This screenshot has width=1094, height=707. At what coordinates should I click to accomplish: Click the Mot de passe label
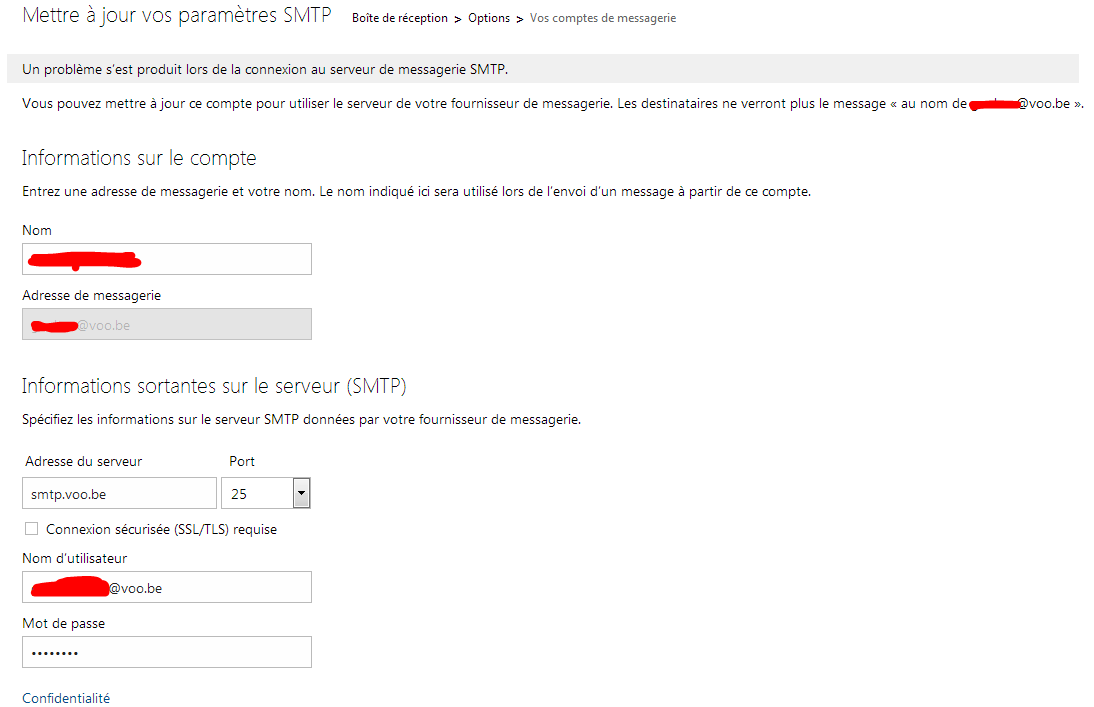pos(63,623)
